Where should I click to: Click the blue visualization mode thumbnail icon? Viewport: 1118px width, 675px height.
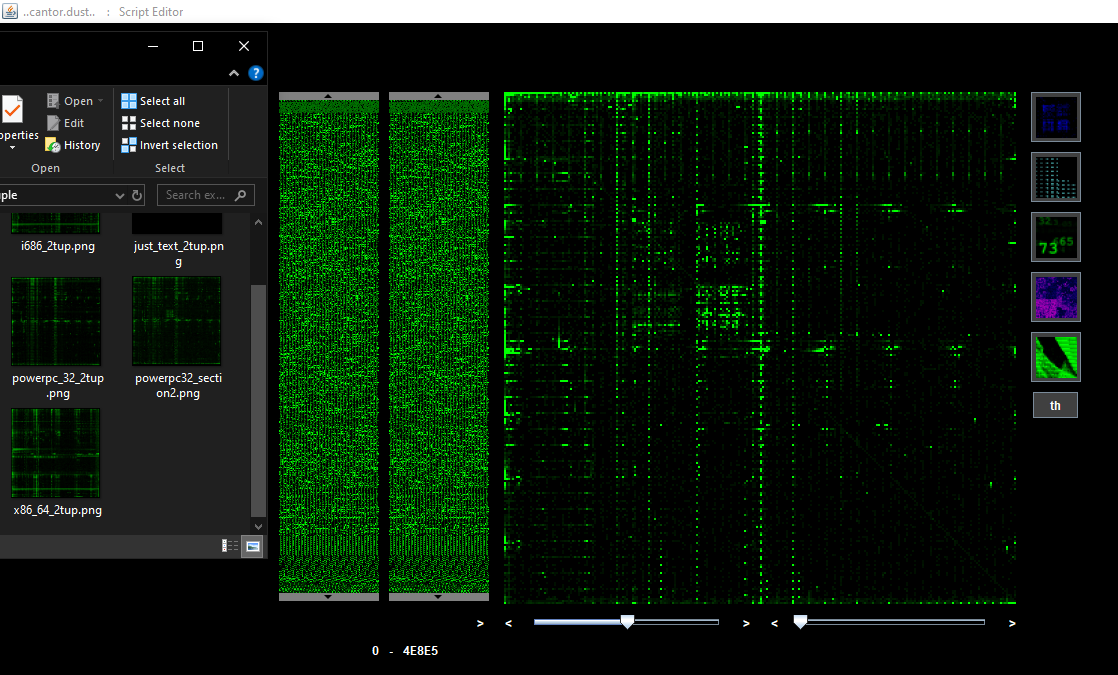[x=1055, y=117]
